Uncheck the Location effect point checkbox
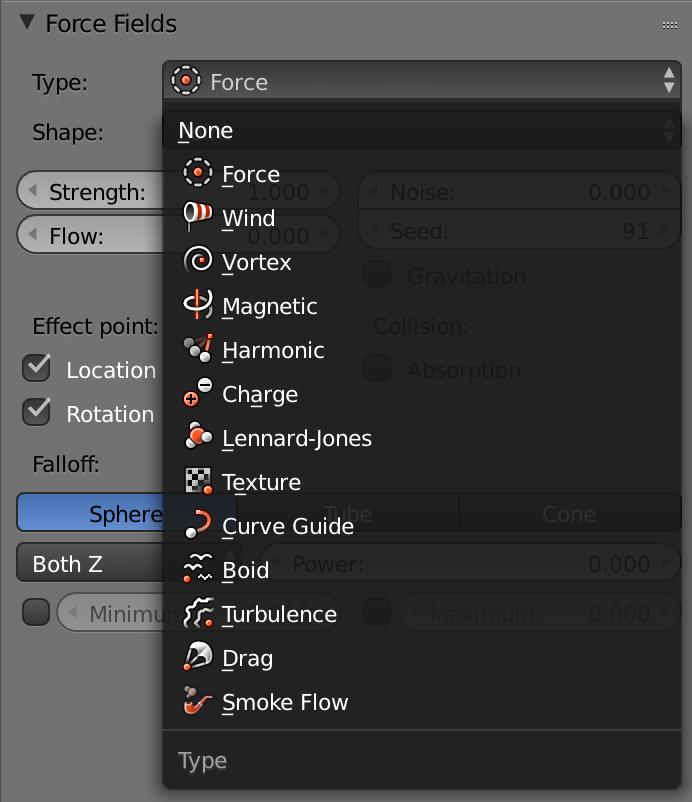The width and height of the screenshot is (692, 802). click(x=36, y=368)
